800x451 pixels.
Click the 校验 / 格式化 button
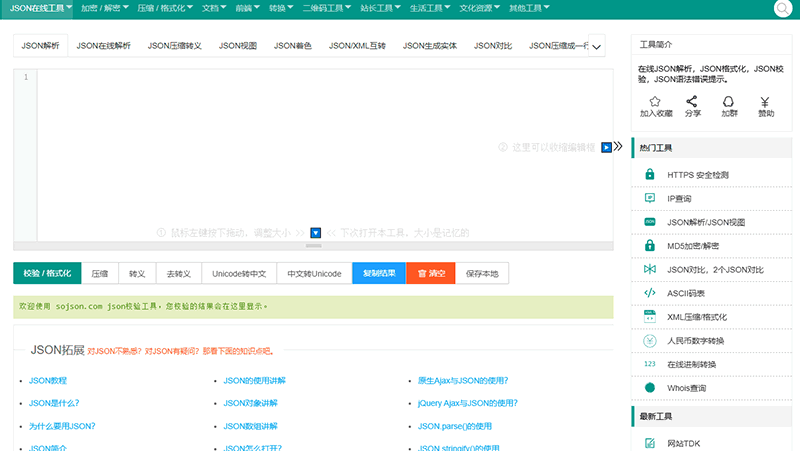(47, 273)
